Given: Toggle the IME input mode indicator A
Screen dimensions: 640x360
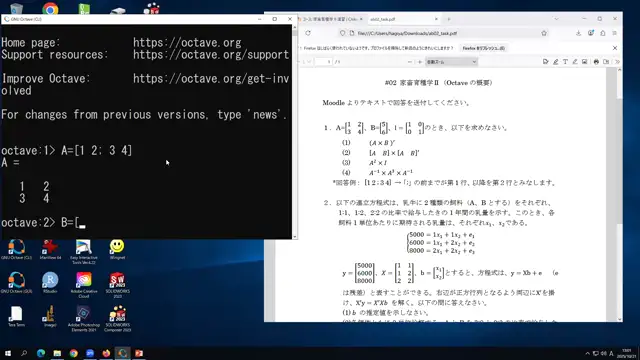Looking at the screenshot, I should 611,353.
